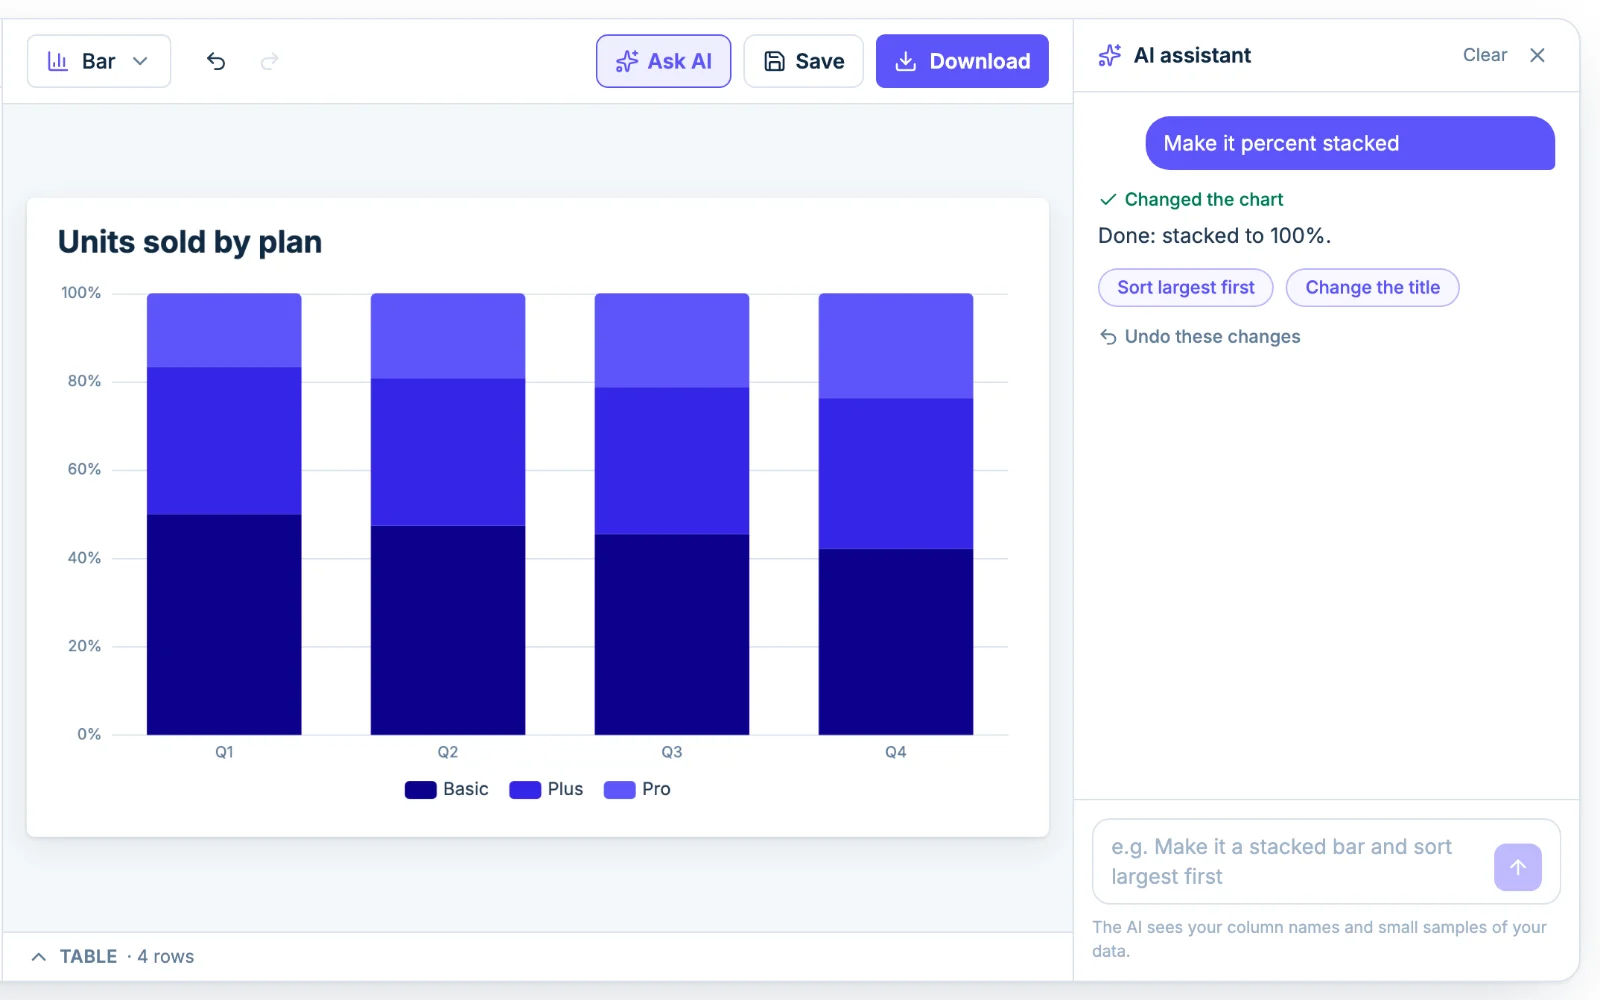Click the Make it percent stacked message
The image size is (1600, 1000).
[x=1350, y=143]
